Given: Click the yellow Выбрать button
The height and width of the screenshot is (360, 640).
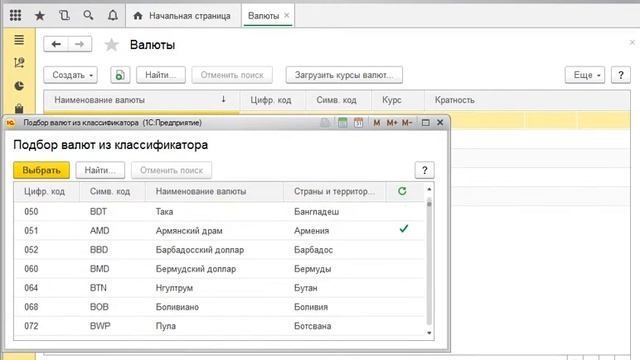Looking at the screenshot, I should (x=41, y=170).
